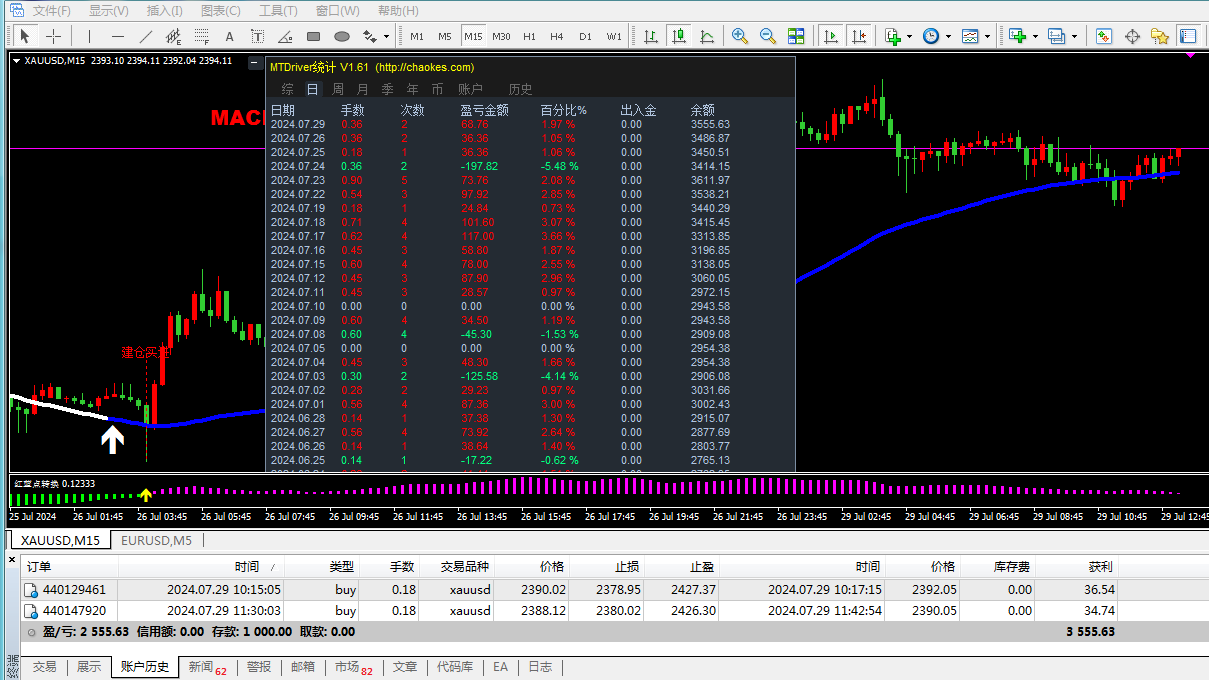Viewport: 1209px width, 680px height.
Task: Select the ellipse shape tool
Action: point(341,36)
